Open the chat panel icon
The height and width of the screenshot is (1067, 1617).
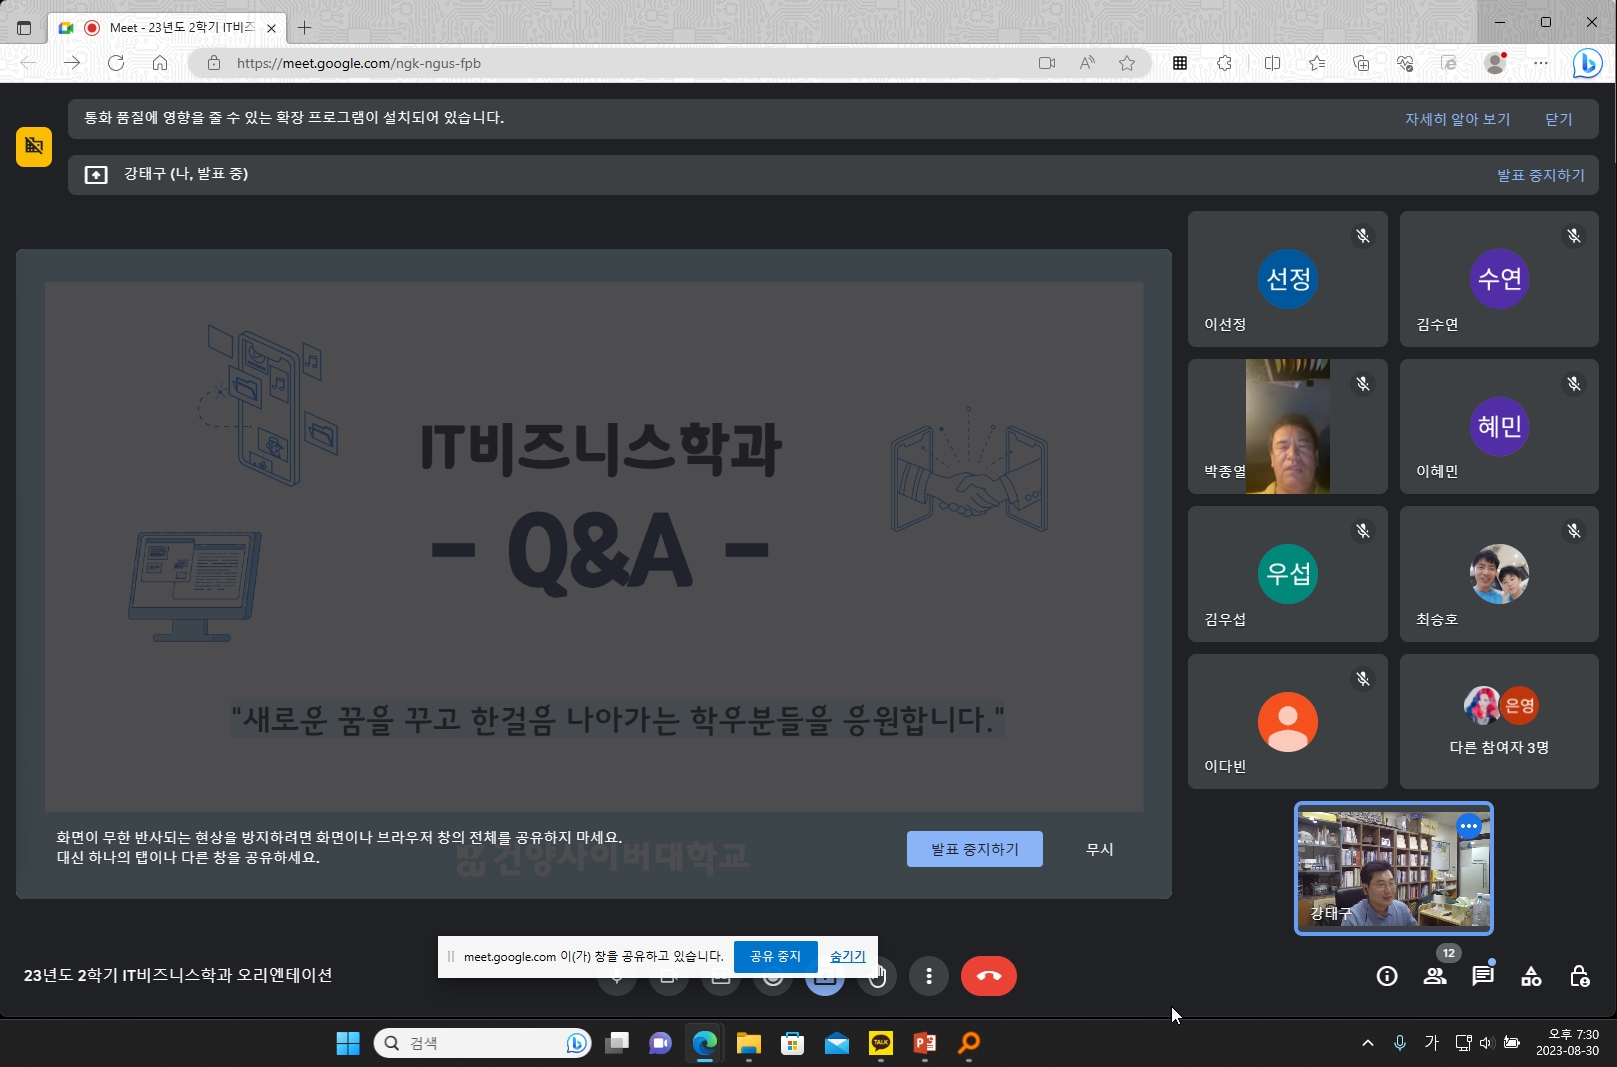1482,976
